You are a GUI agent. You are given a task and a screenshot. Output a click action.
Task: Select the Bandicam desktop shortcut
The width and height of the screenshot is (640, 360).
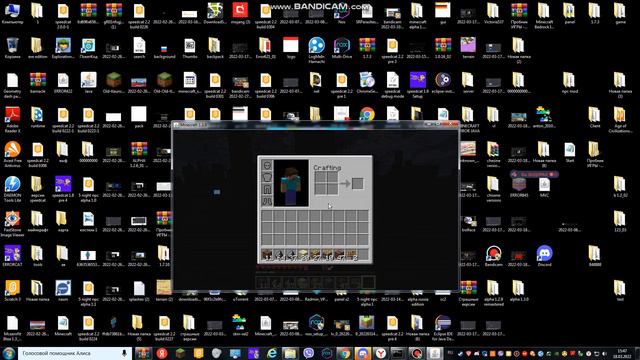click(x=493, y=256)
